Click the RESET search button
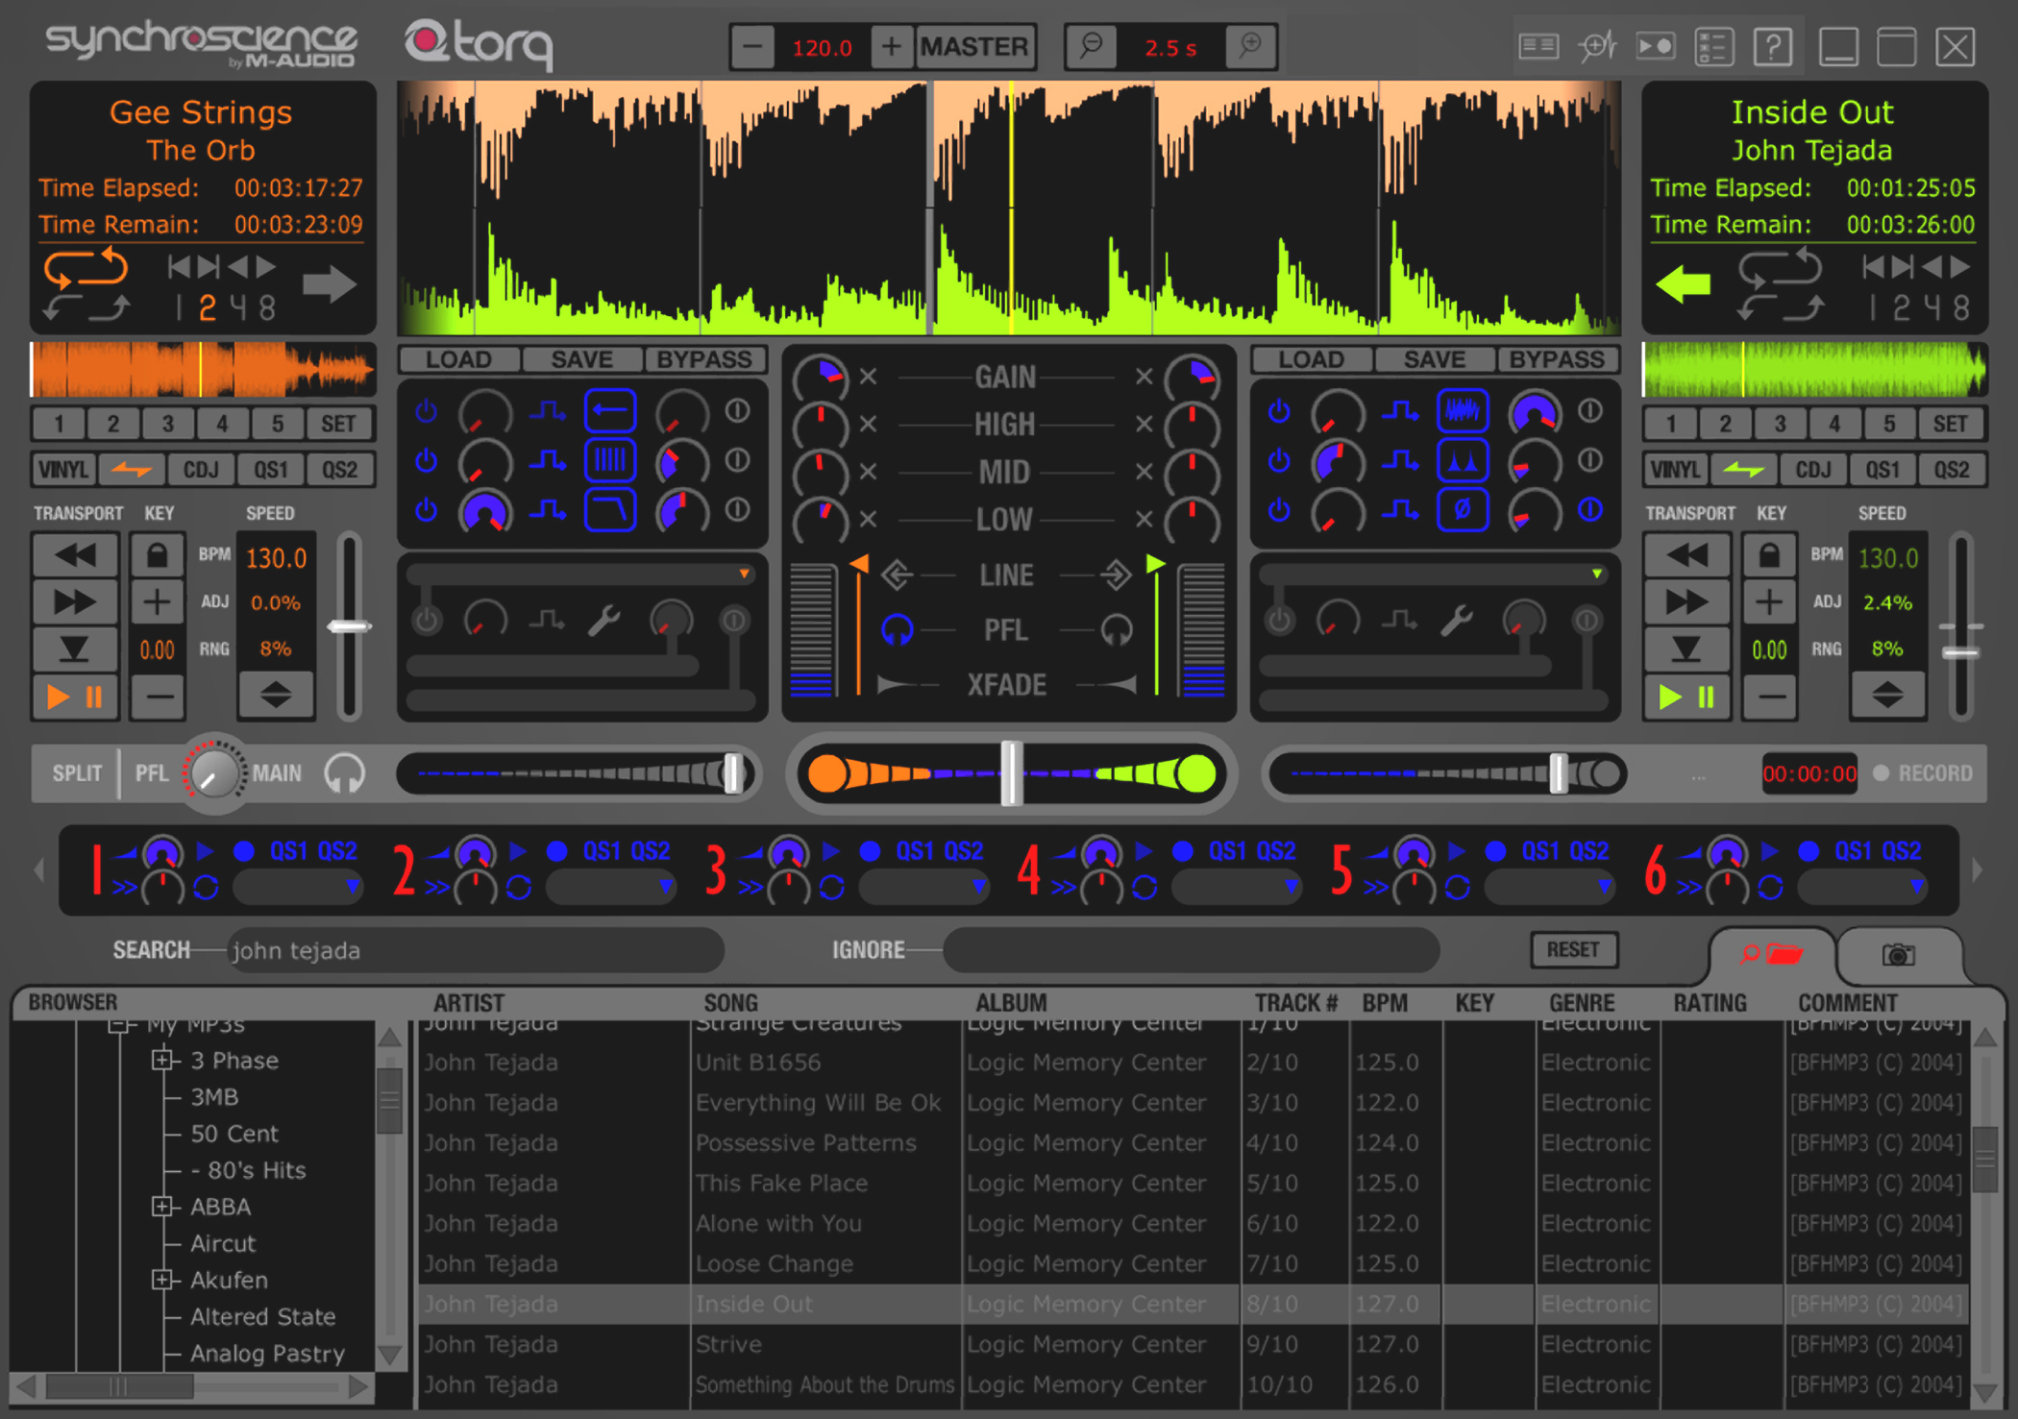 click(1573, 949)
